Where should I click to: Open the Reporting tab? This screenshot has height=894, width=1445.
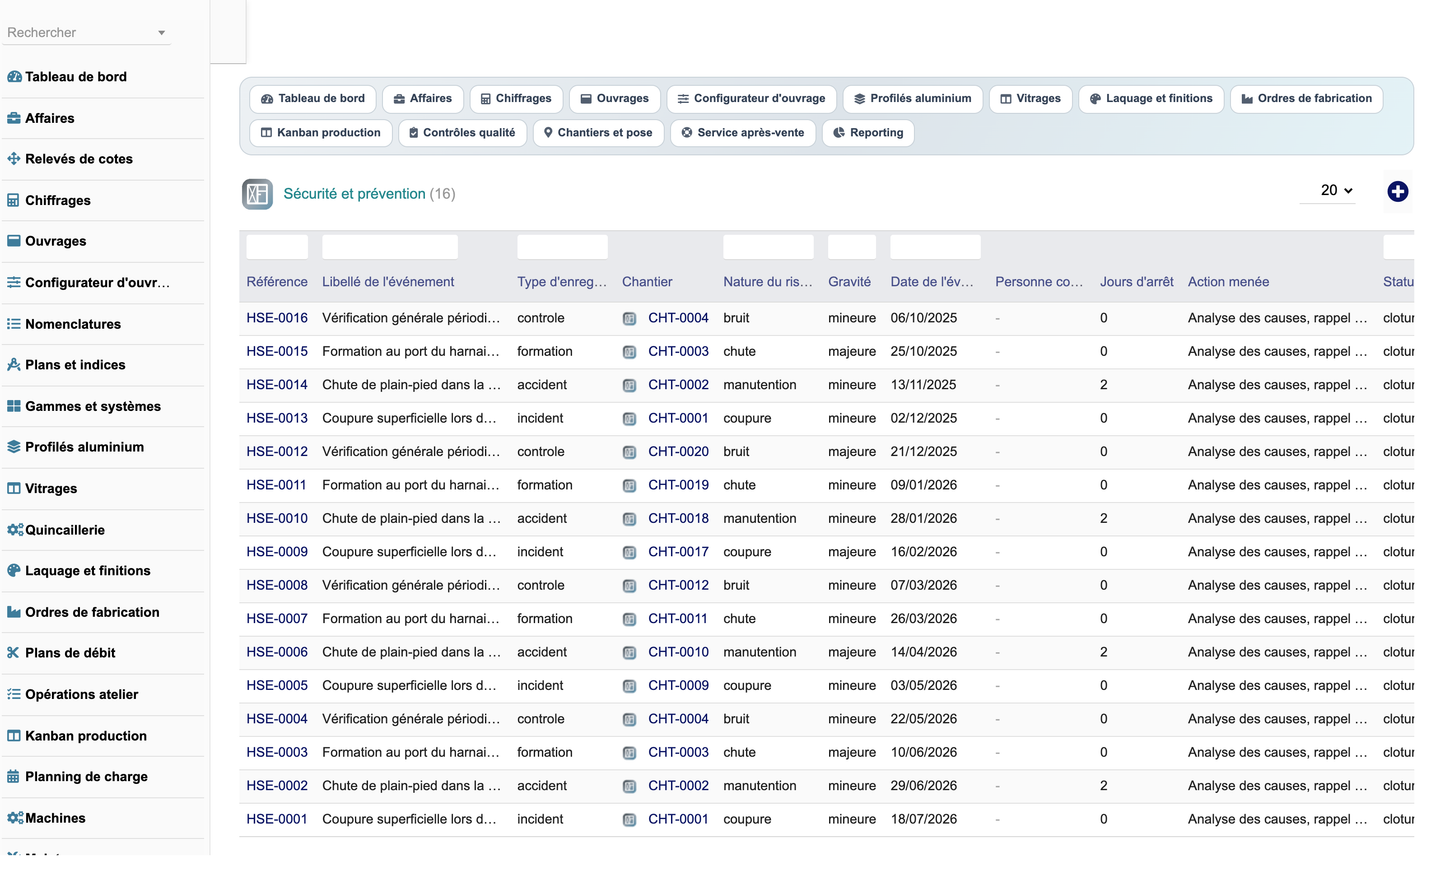pos(868,133)
